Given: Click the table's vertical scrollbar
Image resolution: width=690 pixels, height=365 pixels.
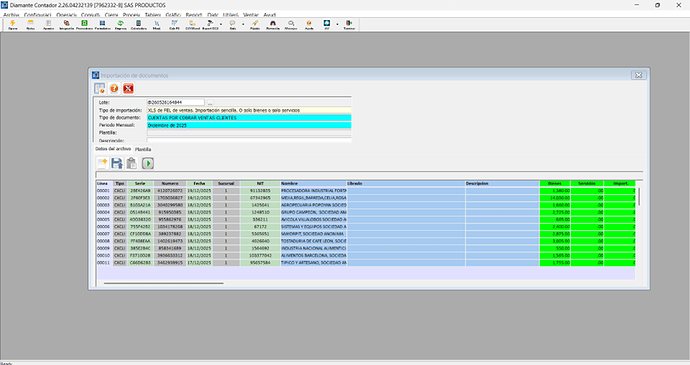Looking at the screenshot, I should pos(639,196).
